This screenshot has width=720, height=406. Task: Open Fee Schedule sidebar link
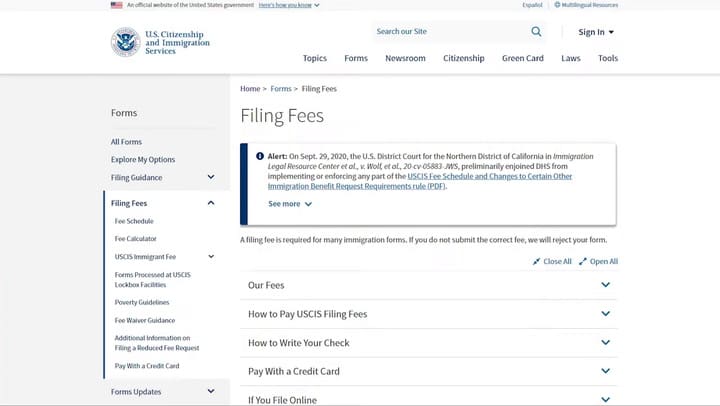point(134,221)
